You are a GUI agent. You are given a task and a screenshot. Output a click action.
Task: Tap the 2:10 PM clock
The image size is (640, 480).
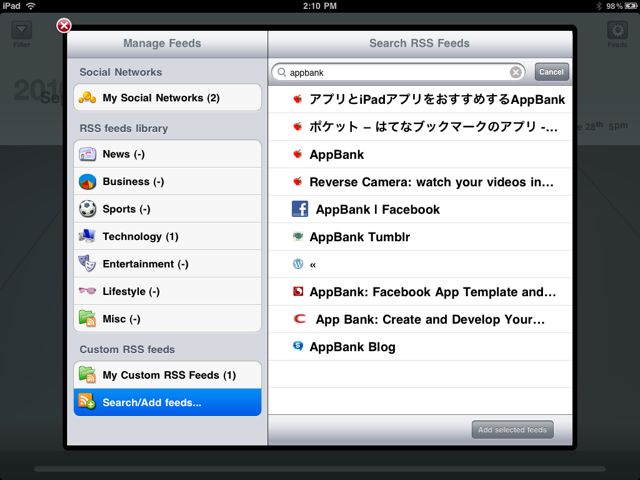(x=320, y=6)
